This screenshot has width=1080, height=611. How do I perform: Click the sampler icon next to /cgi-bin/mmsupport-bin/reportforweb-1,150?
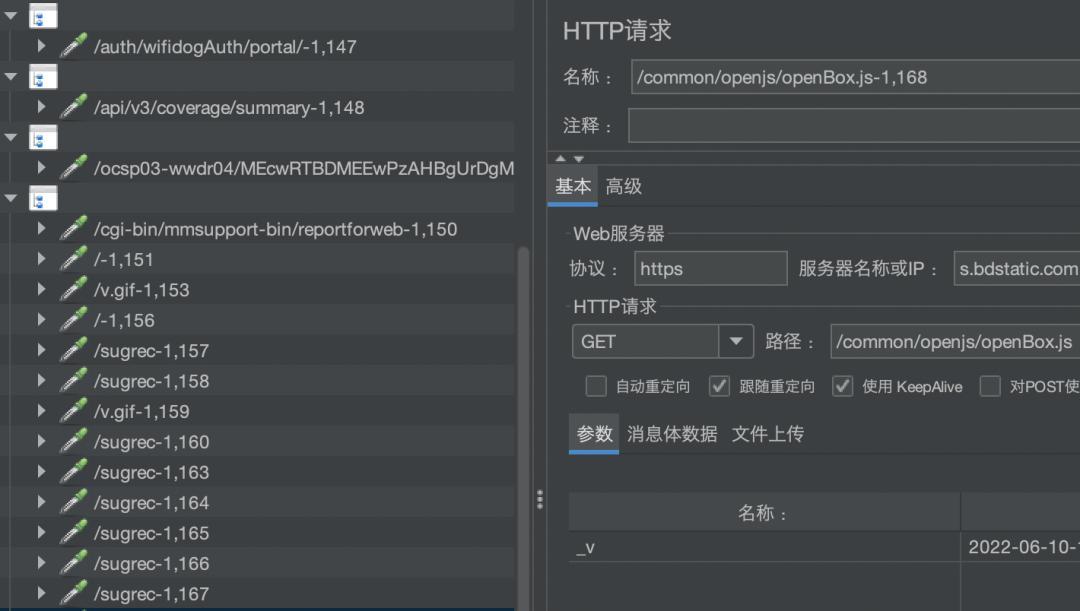point(73,228)
